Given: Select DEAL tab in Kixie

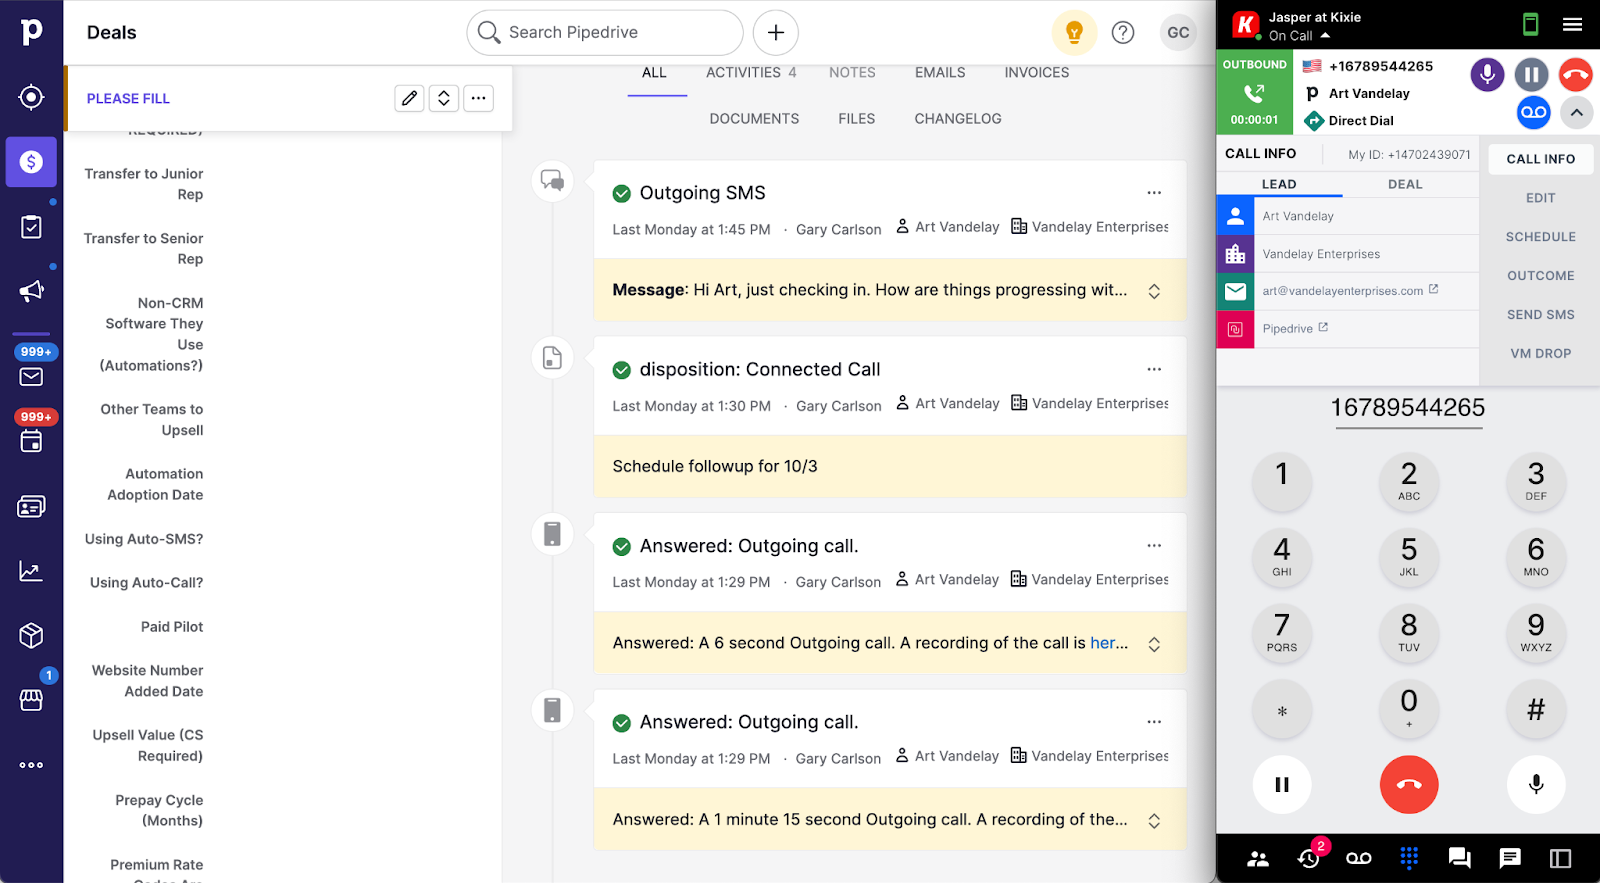Looking at the screenshot, I should (1405, 184).
